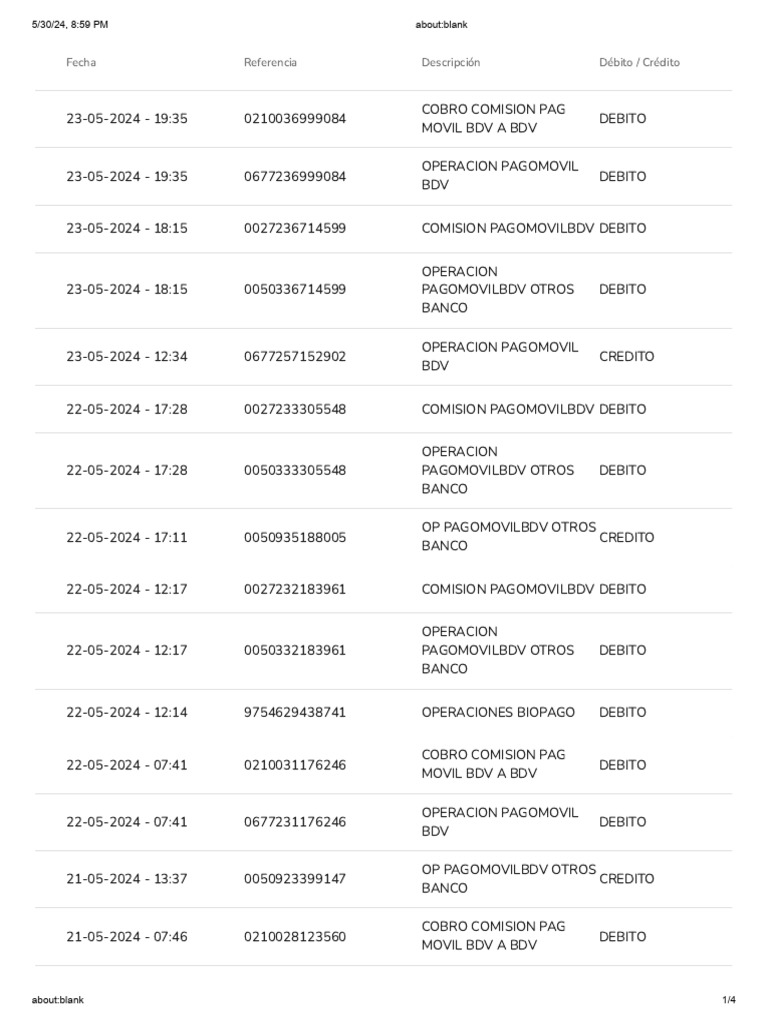Select CREDITO for reference 0677257152902
The height and width of the screenshot is (1024, 768).
(626, 357)
